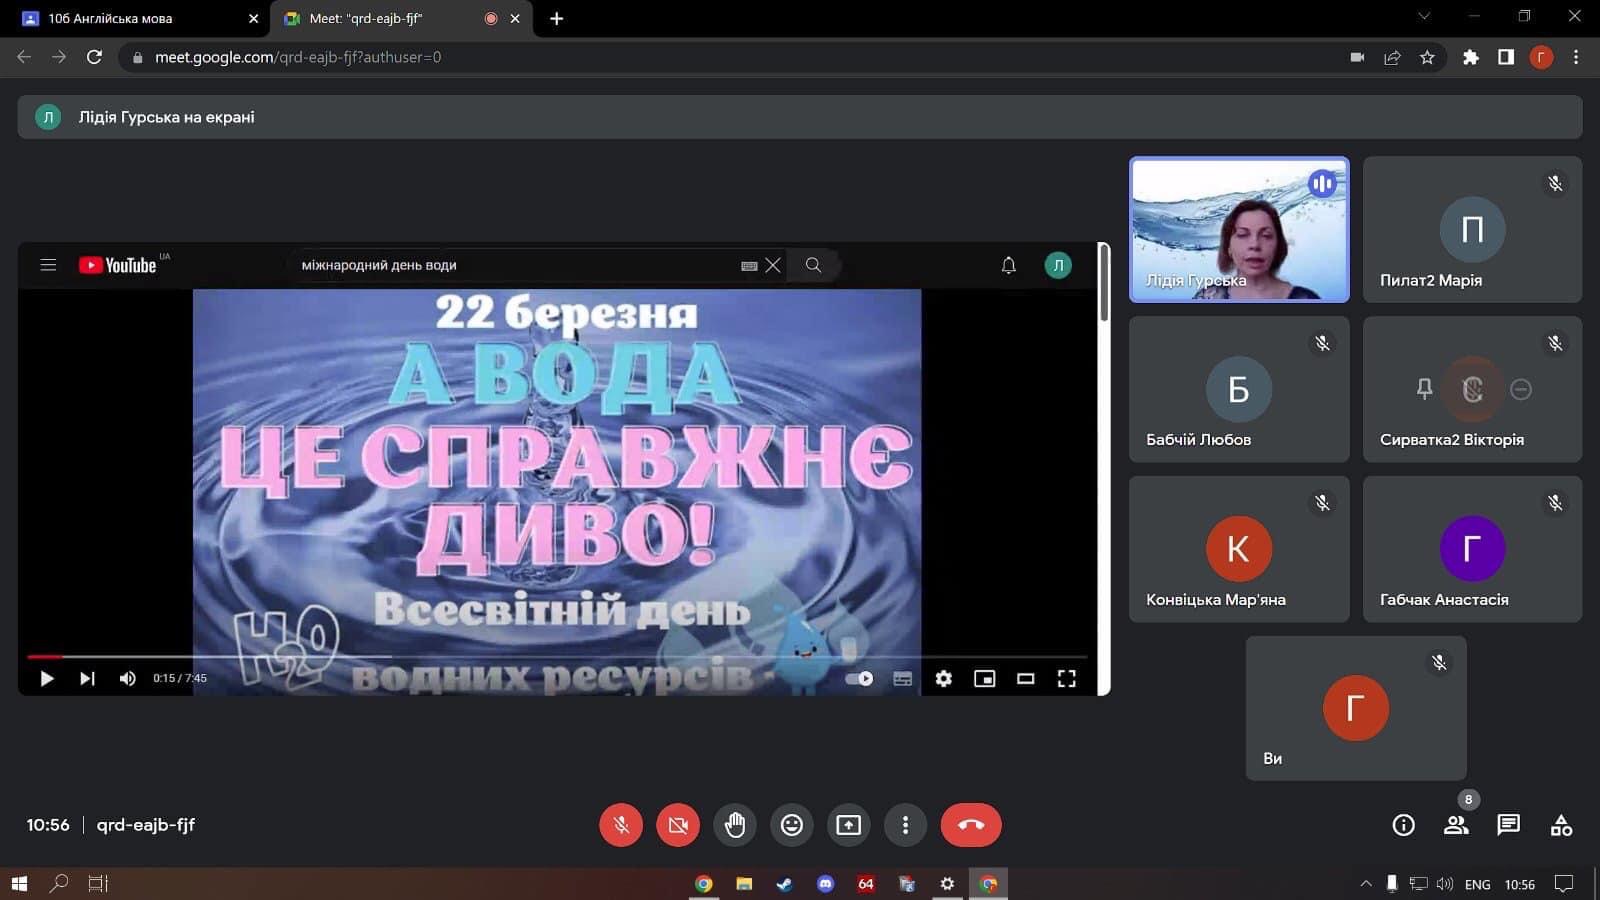Viewport: 1600px width, 900px height.
Task: Open the YouTube hamburger guide menu
Action: coord(48,265)
